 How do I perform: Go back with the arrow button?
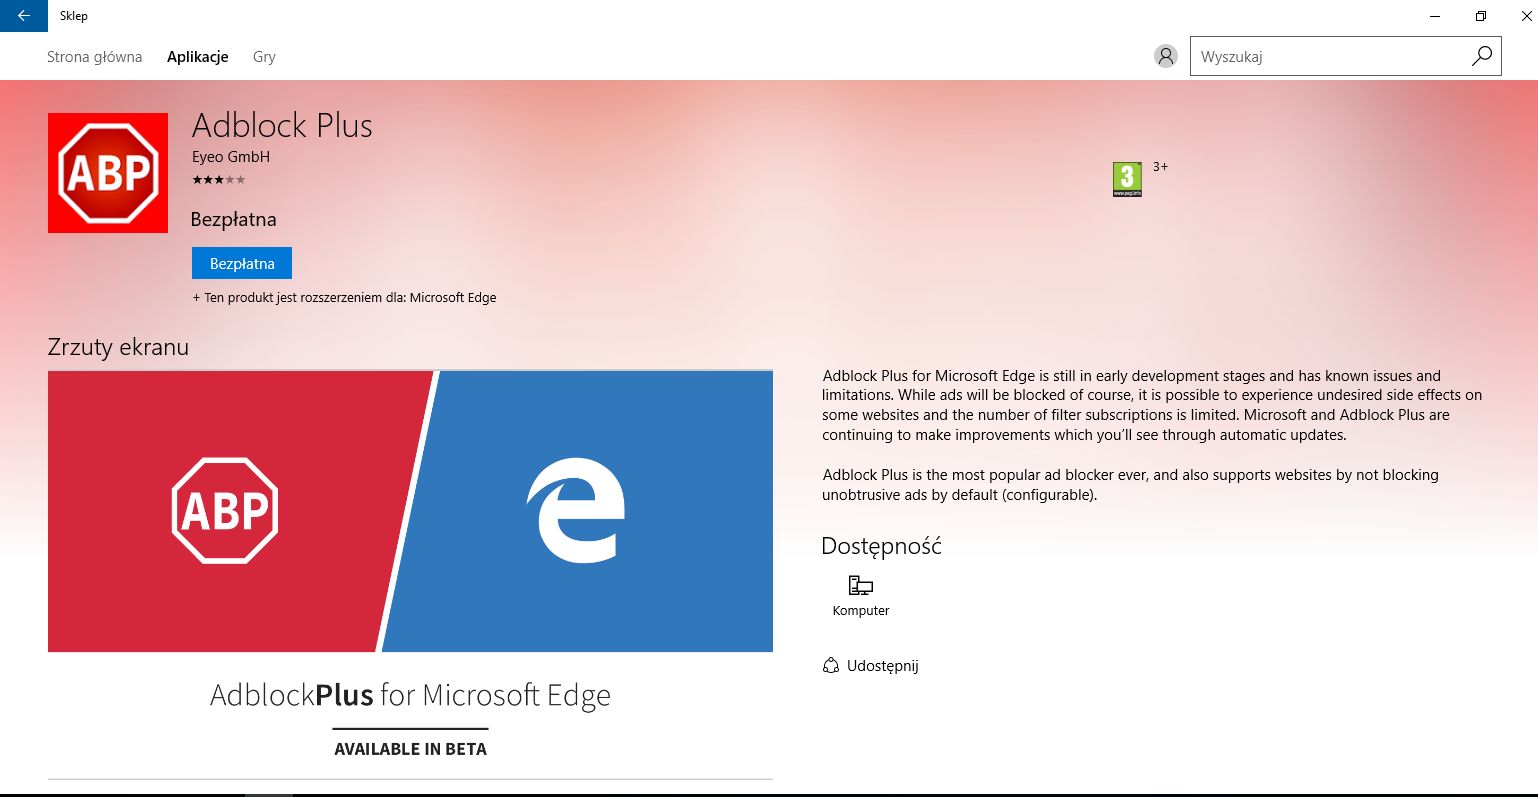pyautogui.click(x=23, y=16)
